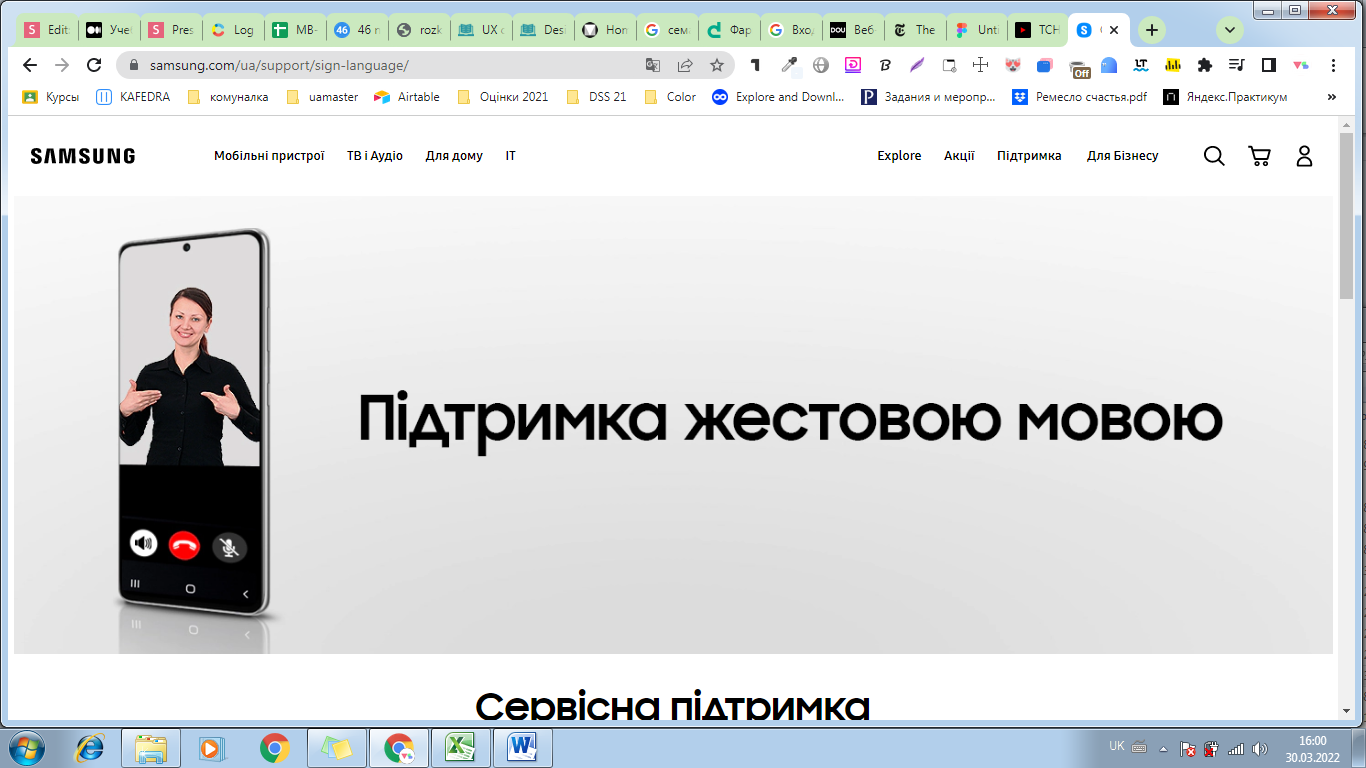Click the UK keyboard language indicator
The image size is (1366, 768).
pos(1116,746)
